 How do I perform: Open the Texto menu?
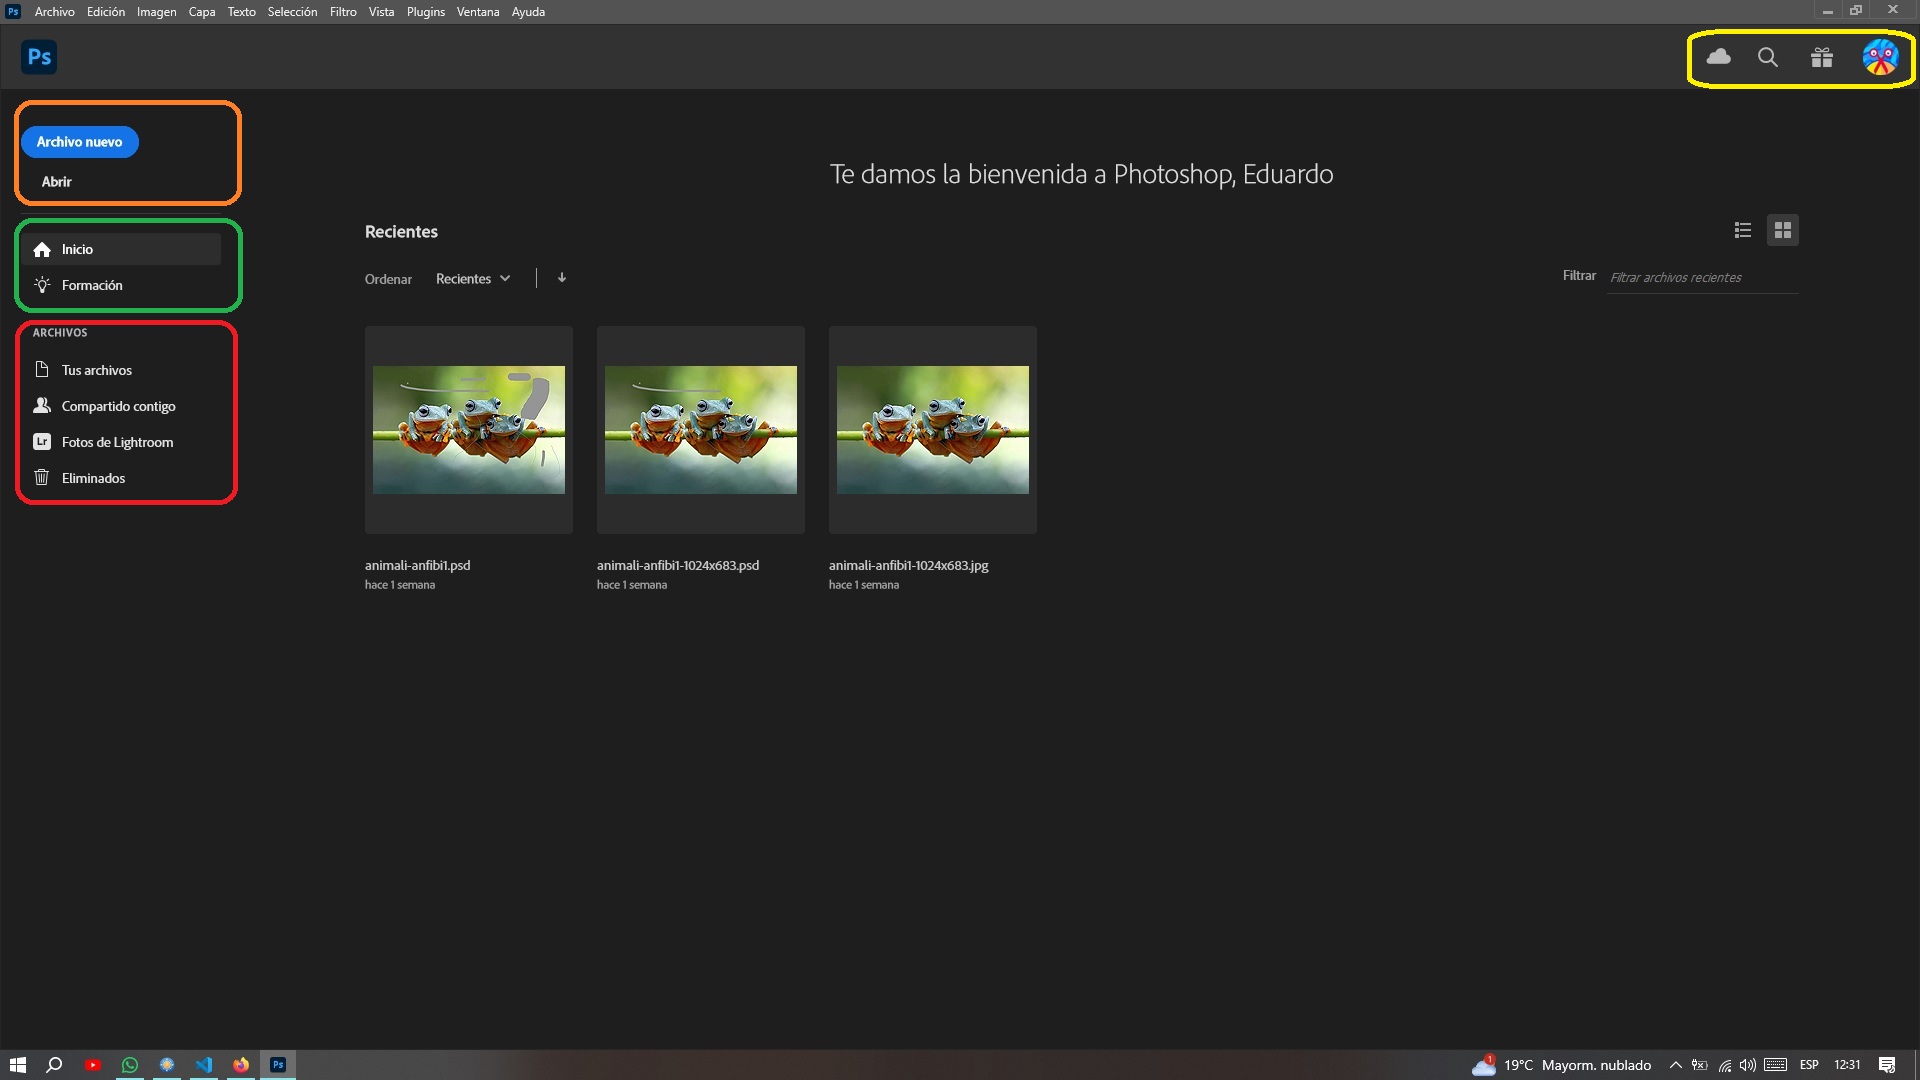click(241, 12)
